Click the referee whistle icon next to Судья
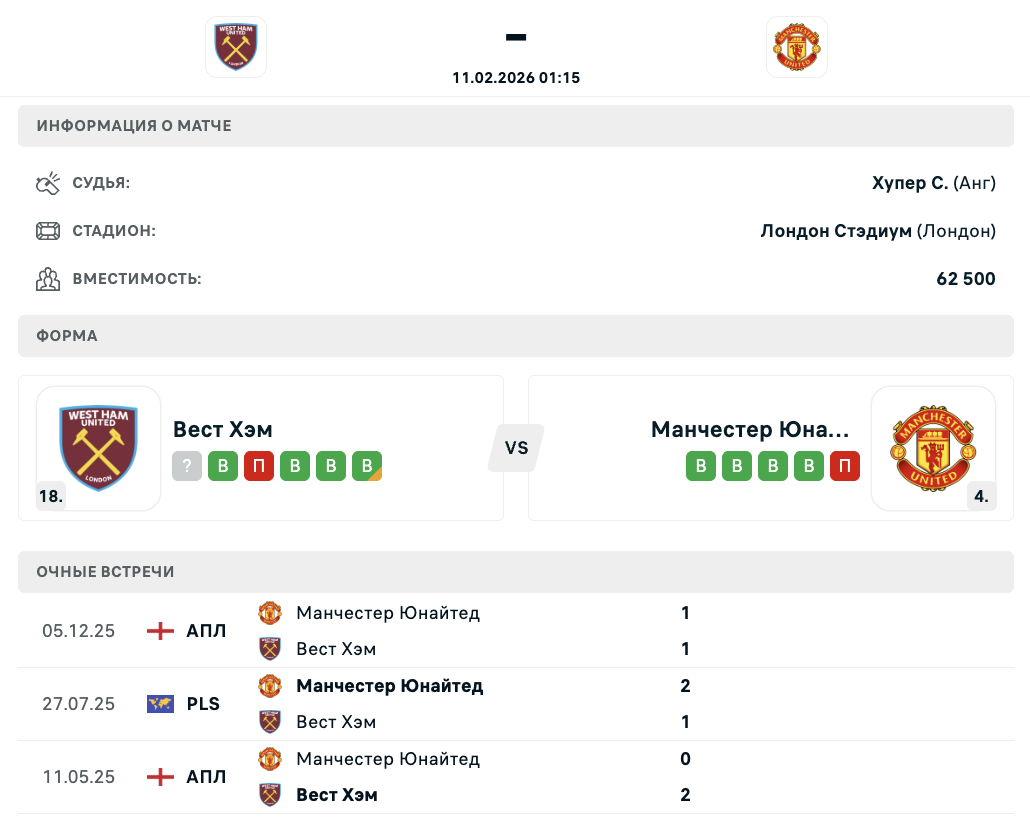The height and width of the screenshot is (824, 1030). (x=48, y=183)
